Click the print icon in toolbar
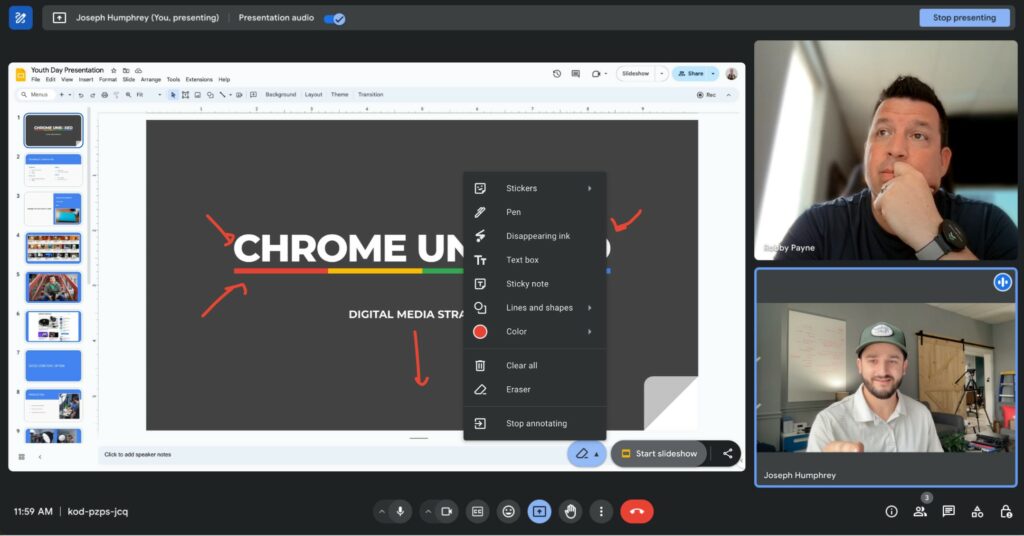Viewport: 1024px width, 536px height. click(x=104, y=95)
